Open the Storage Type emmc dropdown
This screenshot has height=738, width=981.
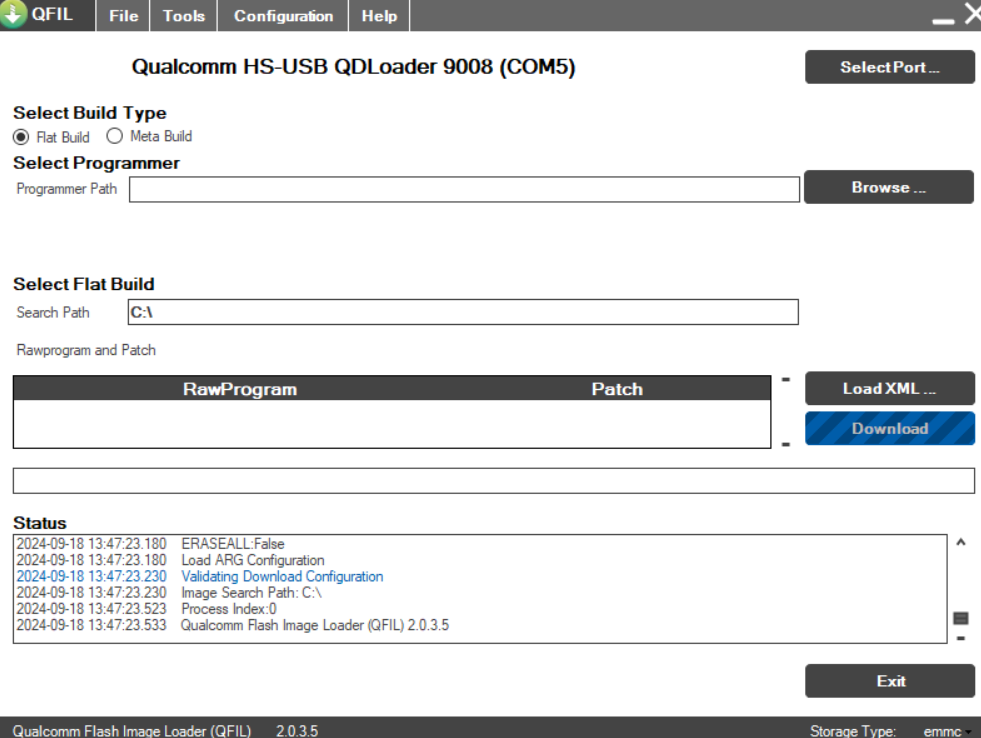coord(947,731)
